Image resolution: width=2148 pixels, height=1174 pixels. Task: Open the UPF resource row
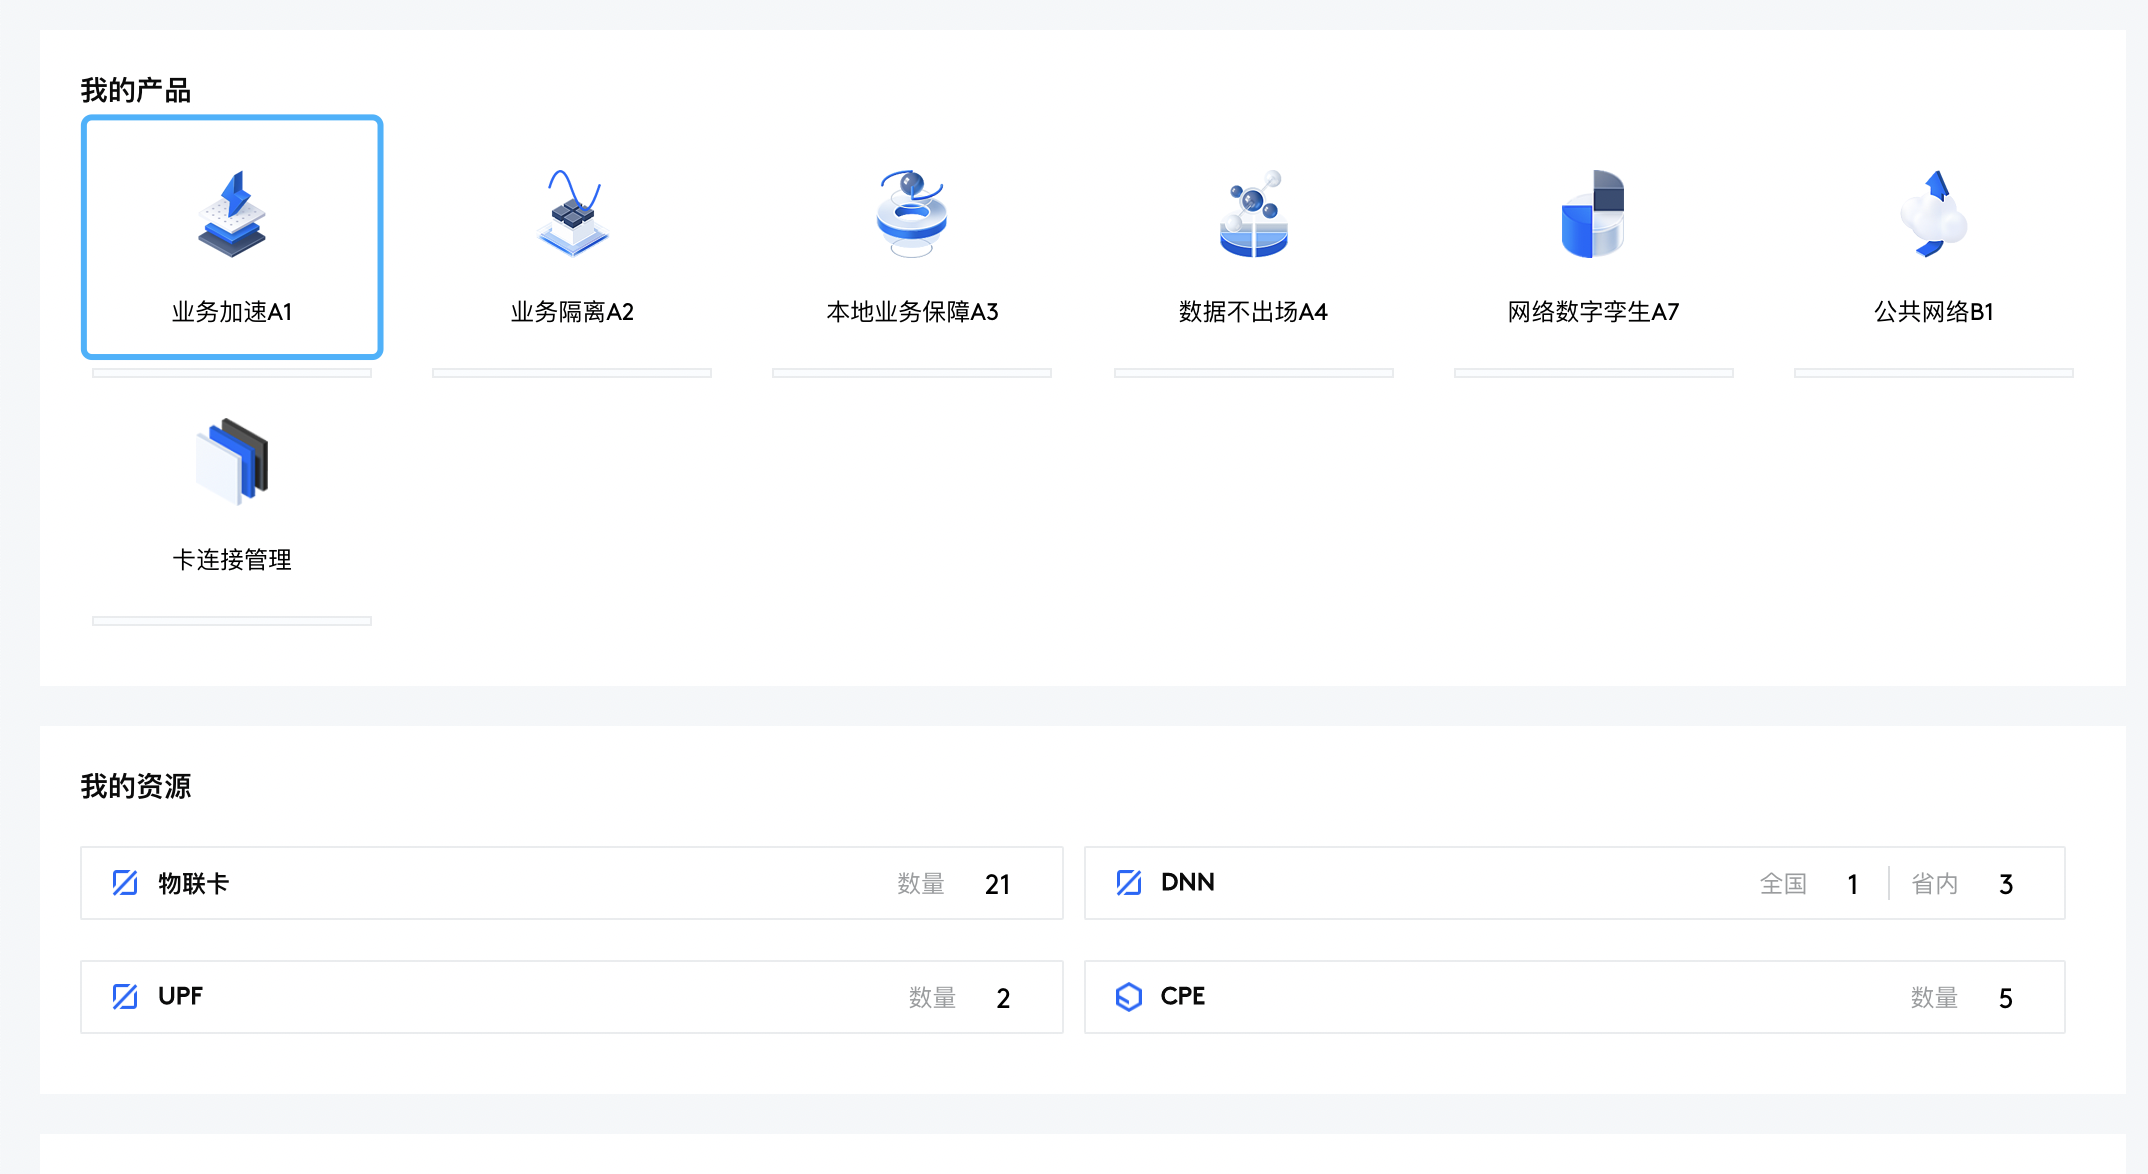pos(571,997)
